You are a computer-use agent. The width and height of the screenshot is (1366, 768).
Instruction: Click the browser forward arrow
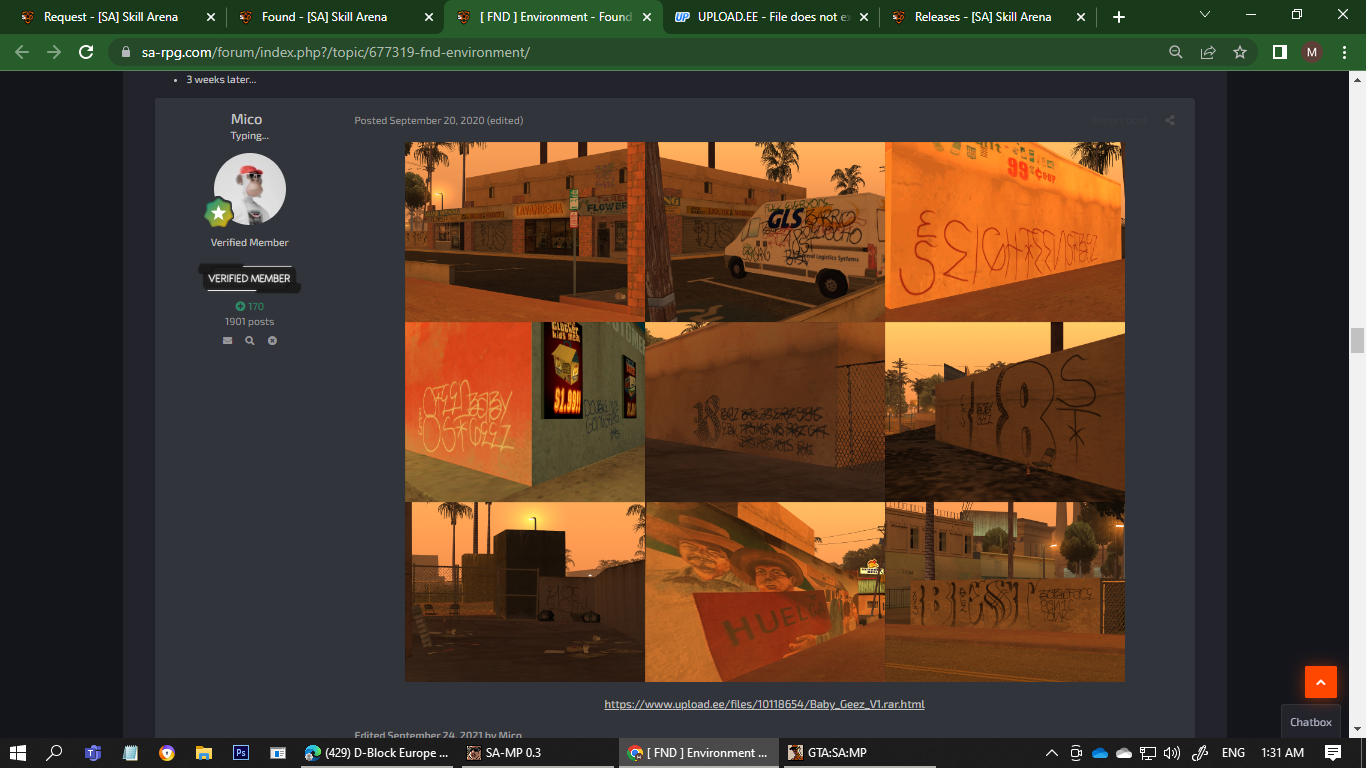point(54,52)
